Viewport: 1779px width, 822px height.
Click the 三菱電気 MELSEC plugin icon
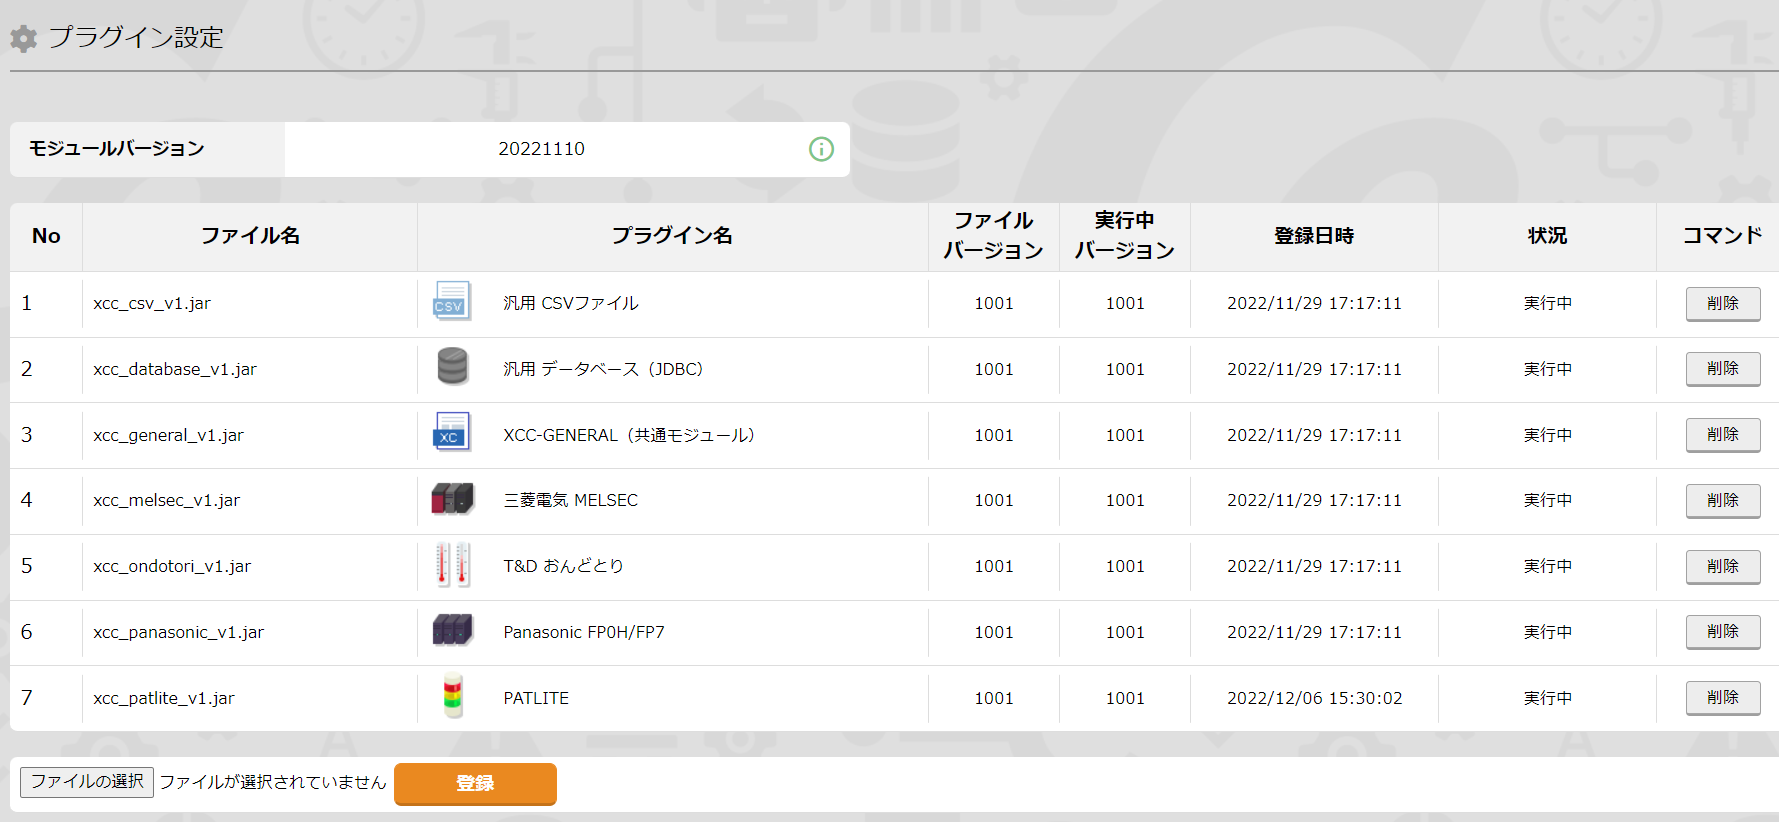[x=452, y=498]
